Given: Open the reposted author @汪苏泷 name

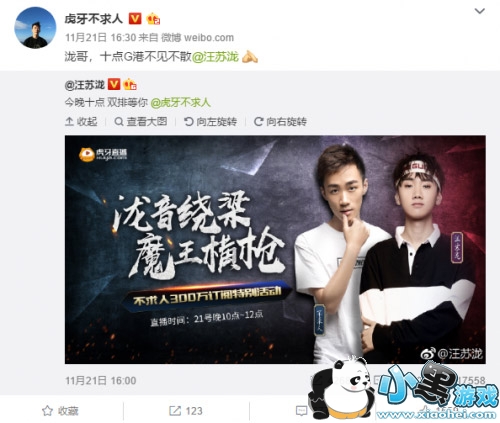Looking at the screenshot, I should coord(85,85).
